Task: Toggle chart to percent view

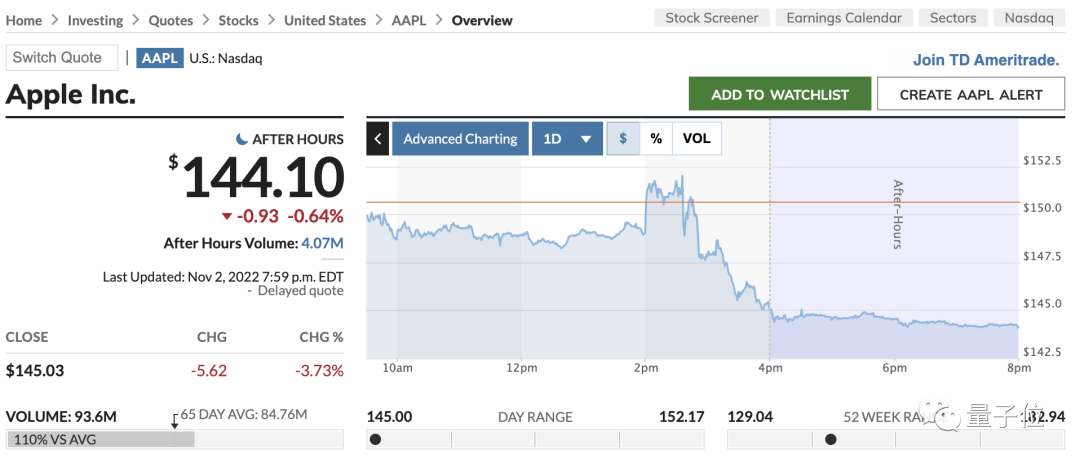Action: click(656, 139)
